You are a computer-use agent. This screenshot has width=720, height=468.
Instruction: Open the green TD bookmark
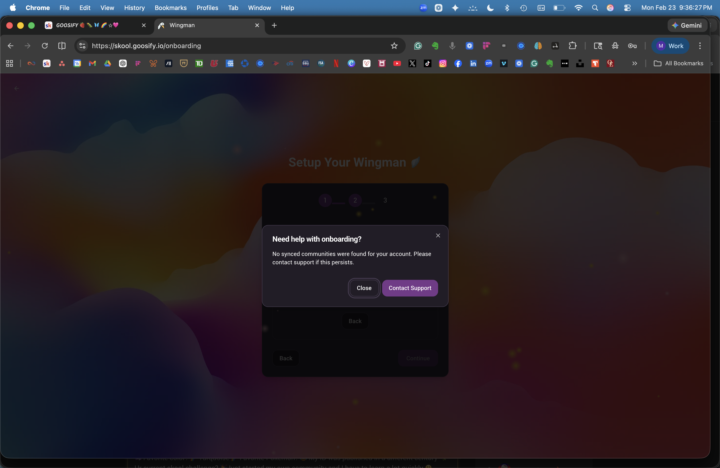[199, 63]
